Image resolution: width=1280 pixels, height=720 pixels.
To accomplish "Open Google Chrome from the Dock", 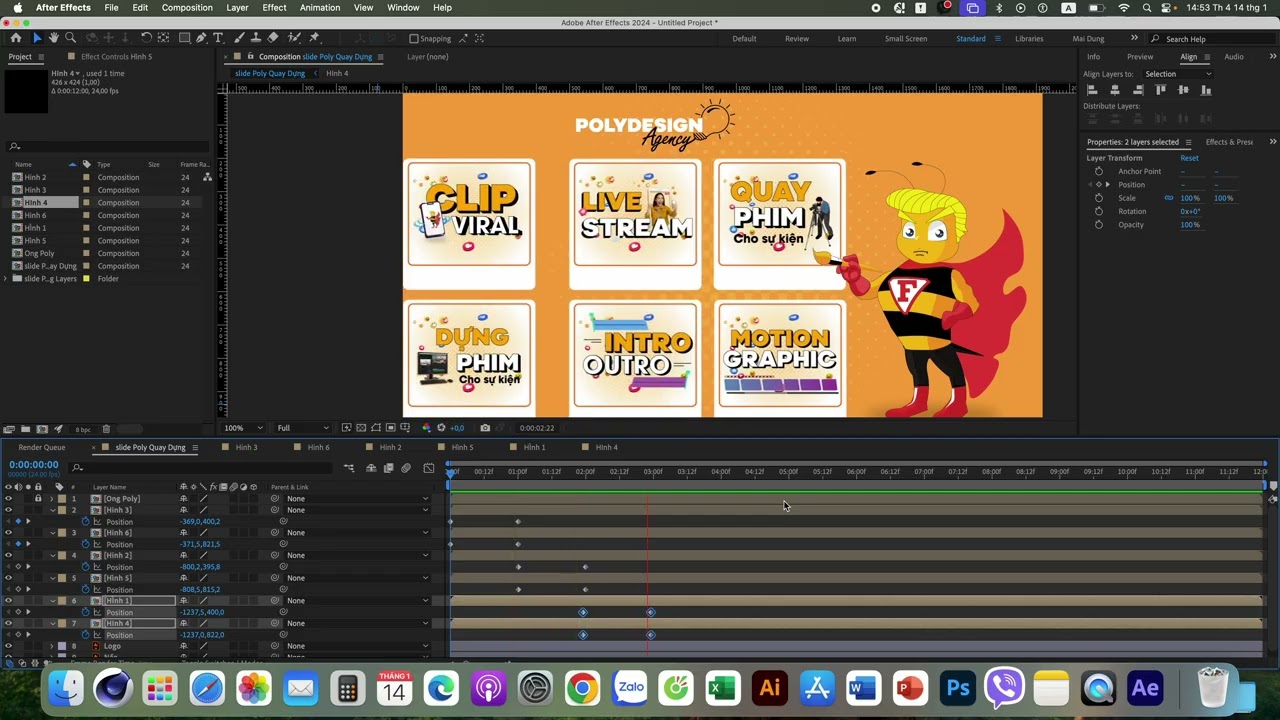I will (x=582, y=688).
